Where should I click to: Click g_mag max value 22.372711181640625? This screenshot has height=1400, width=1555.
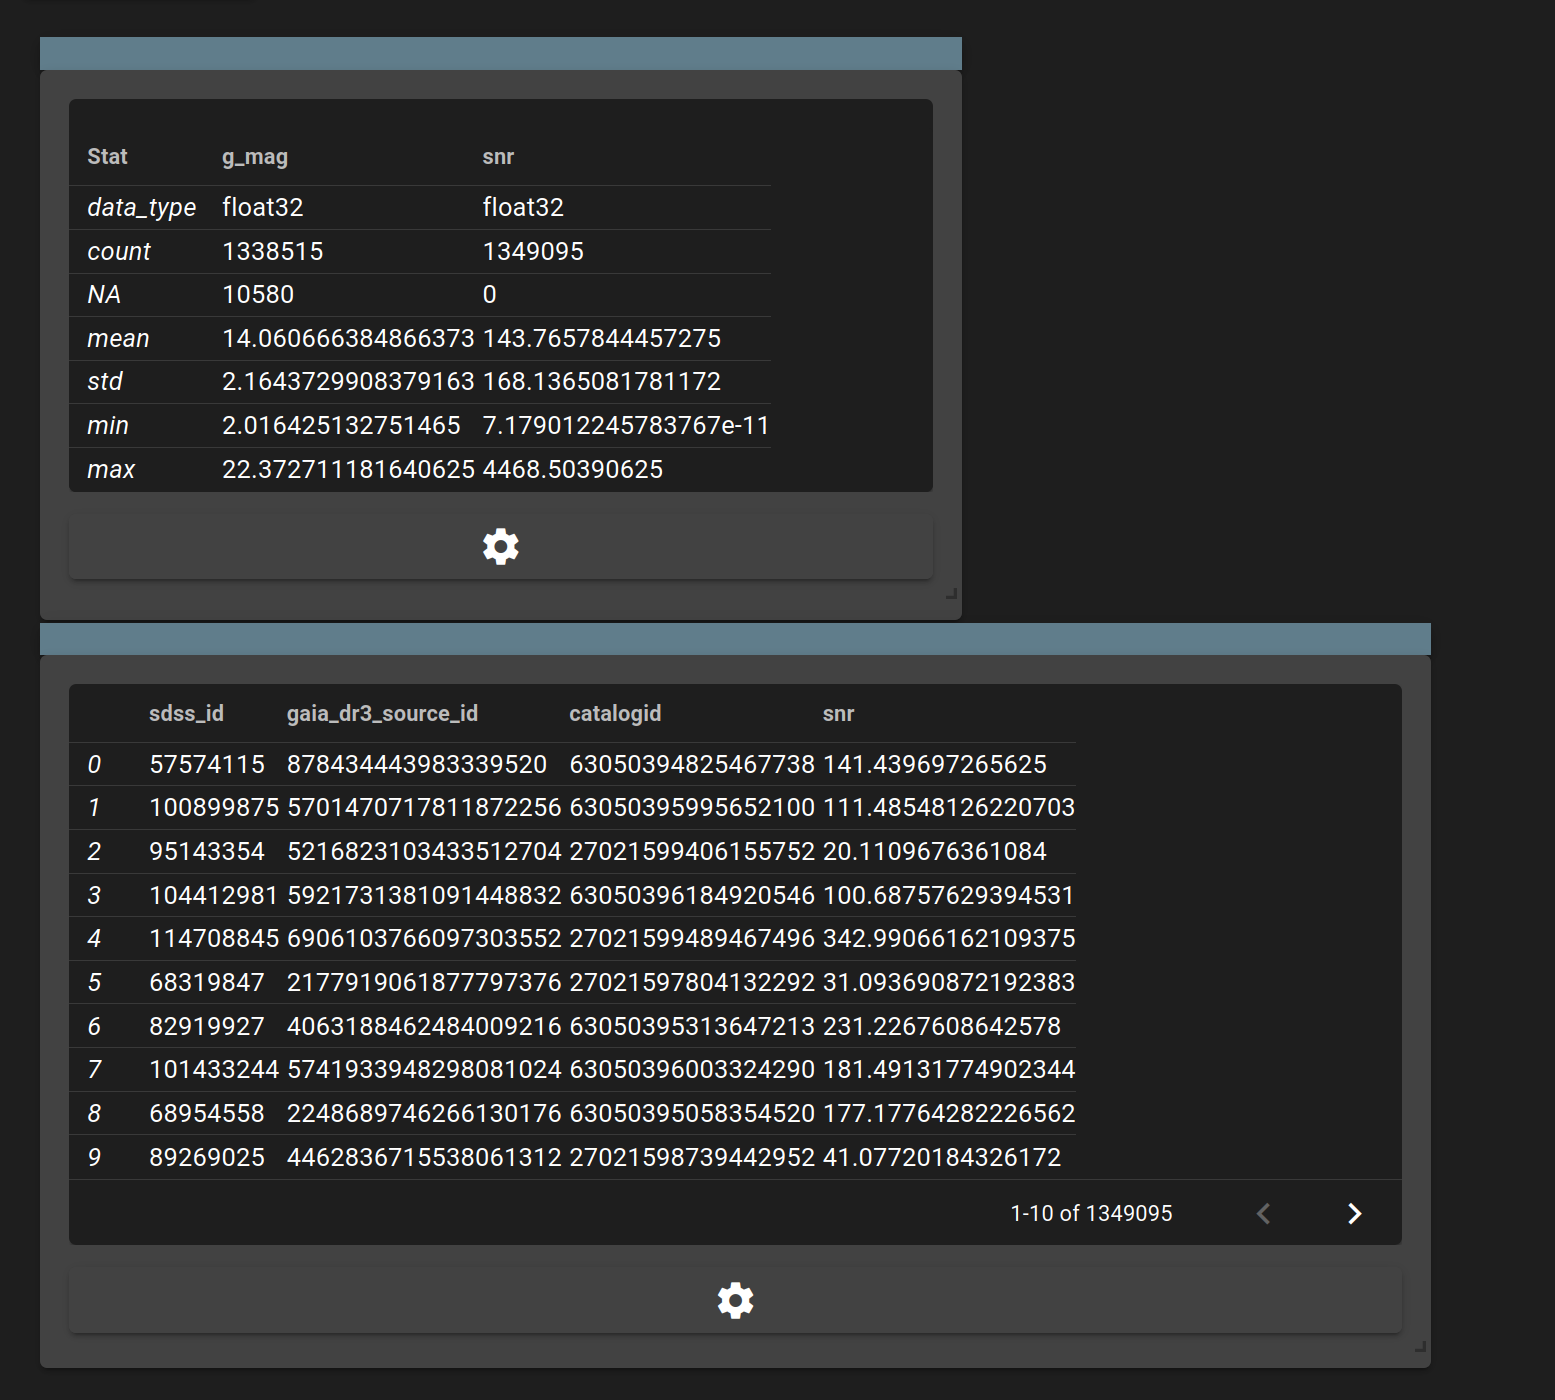[x=348, y=469]
